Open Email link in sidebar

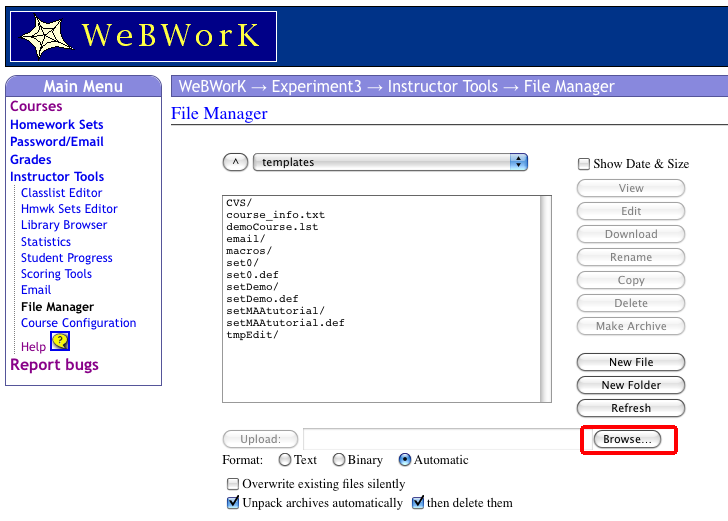pos(36,290)
